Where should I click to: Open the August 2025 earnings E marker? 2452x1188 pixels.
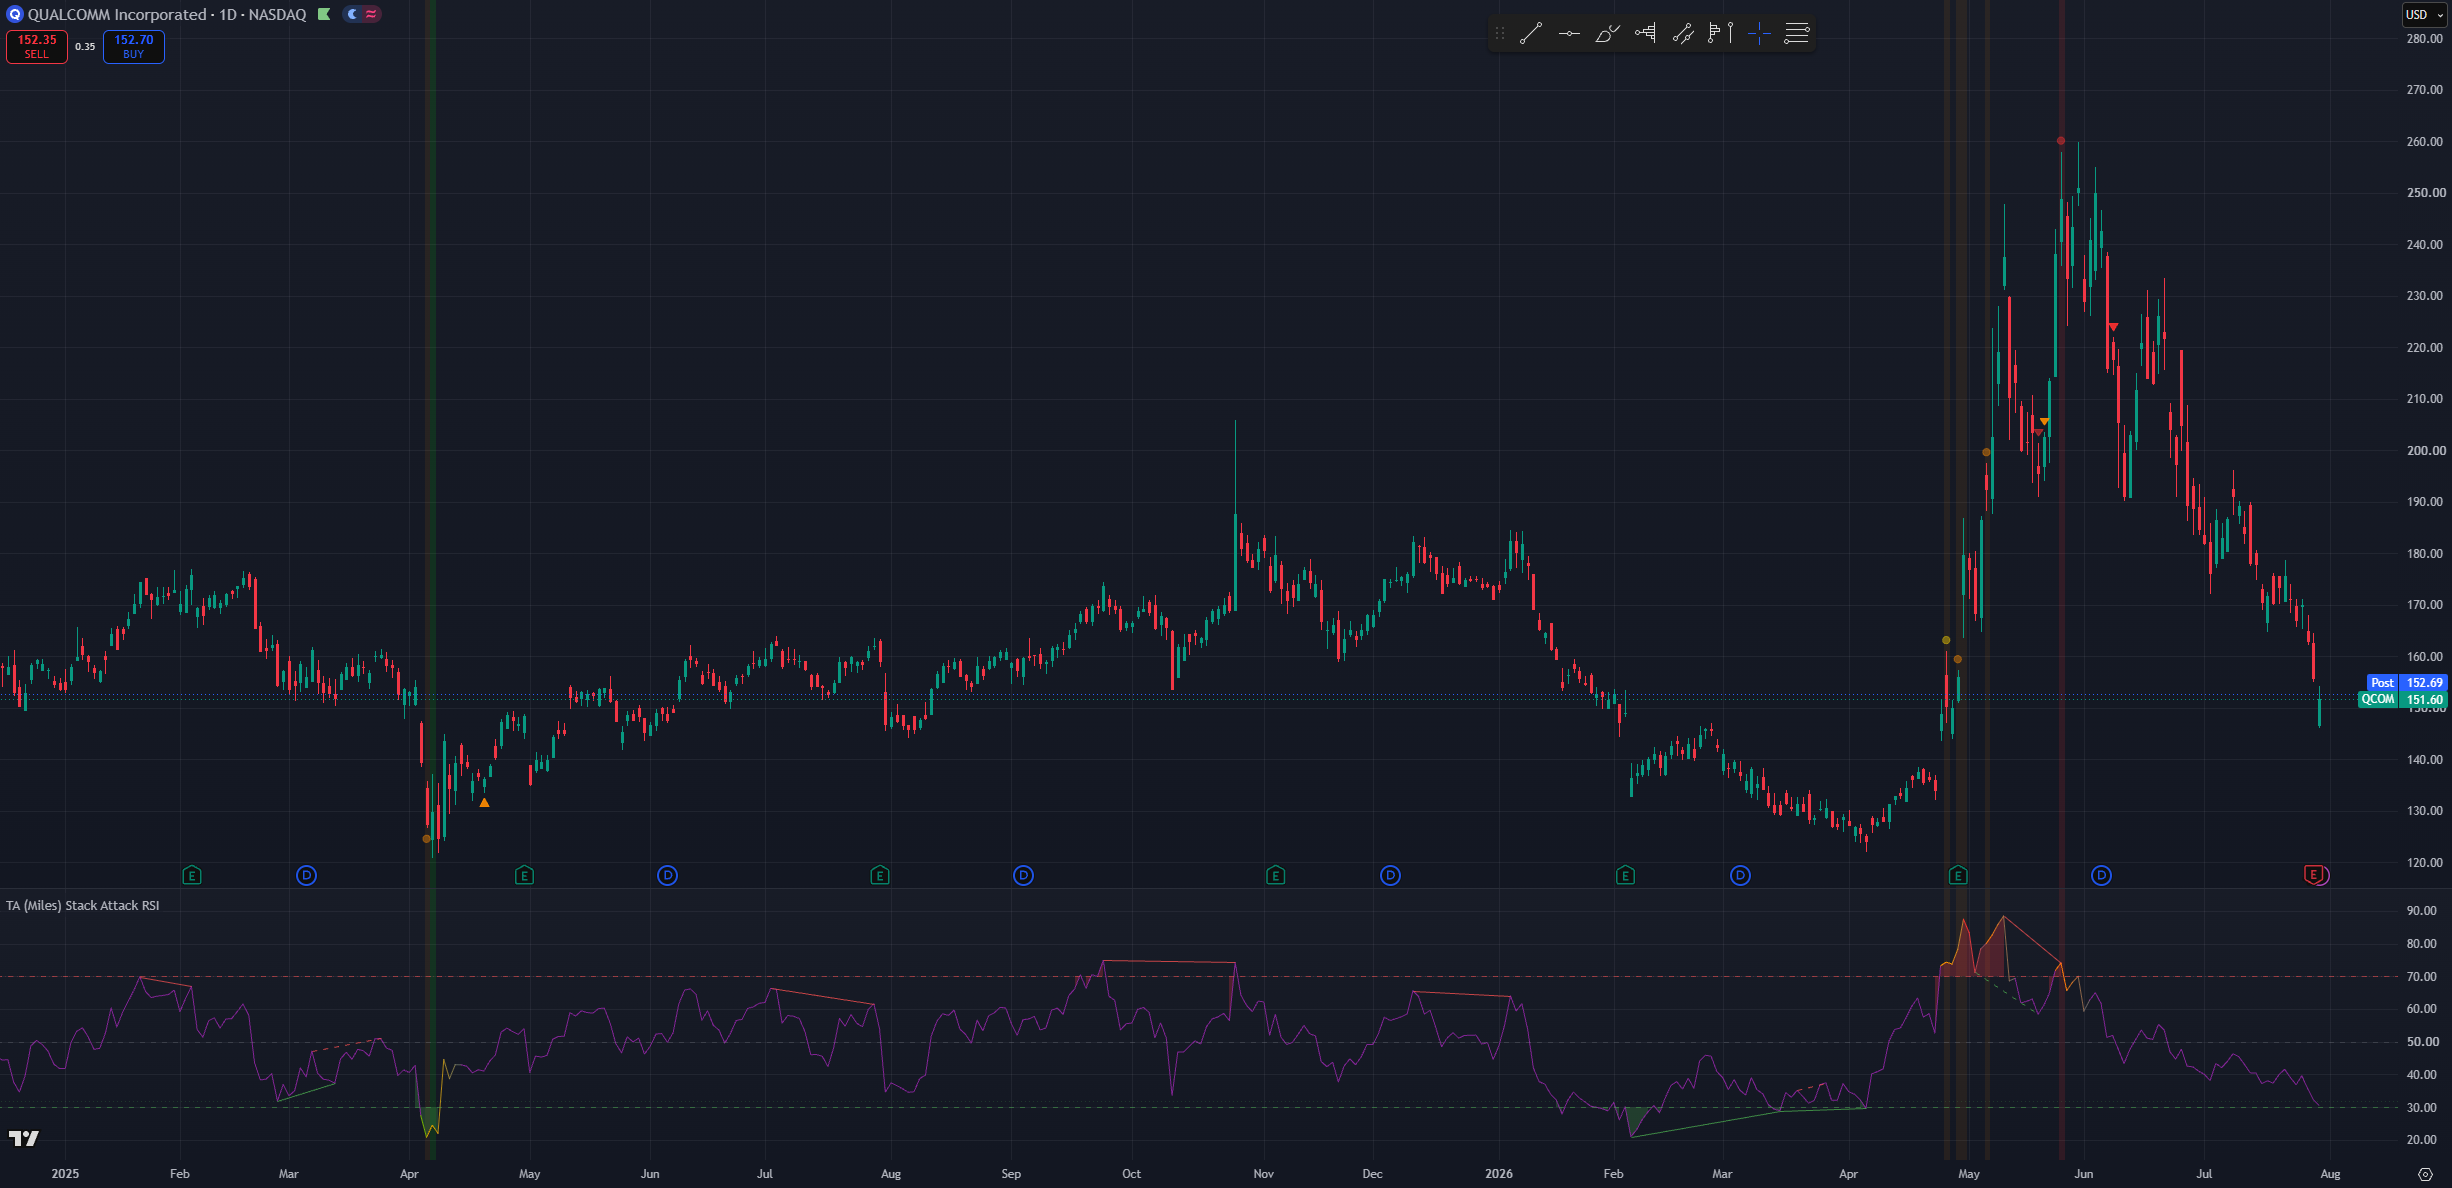click(x=879, y=876)
